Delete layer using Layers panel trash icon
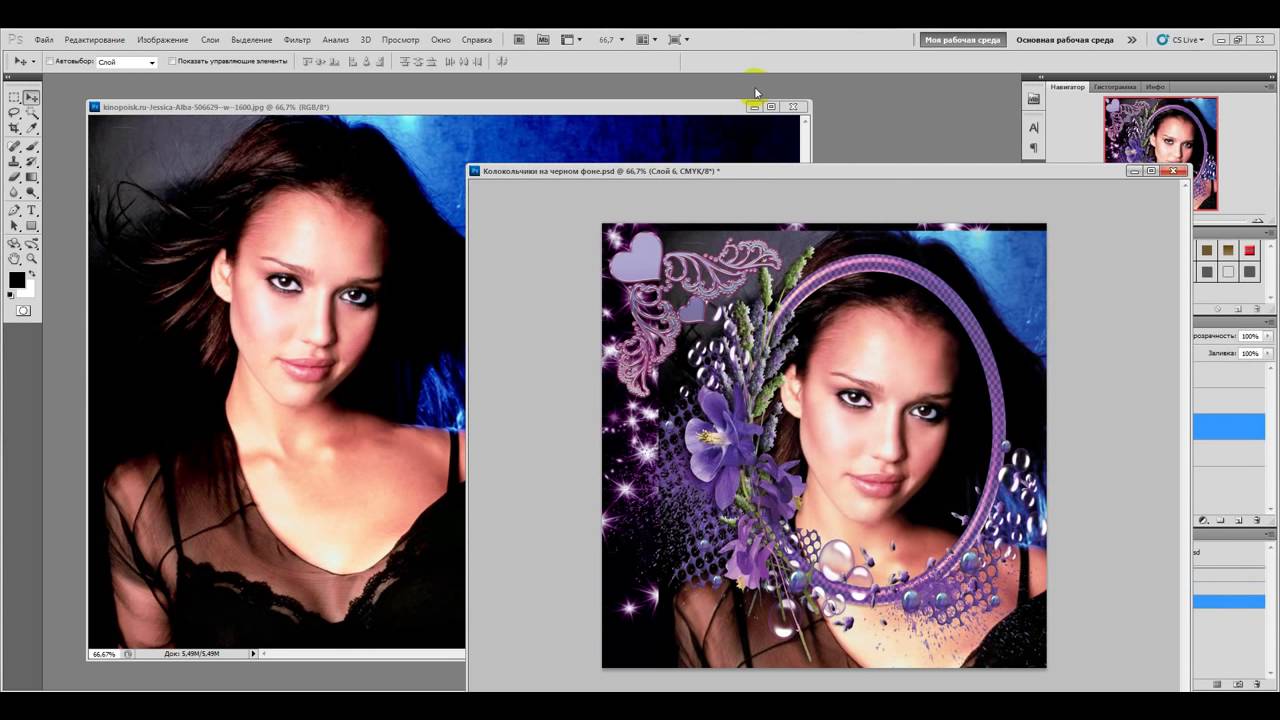Screen dimensions: 1280x720 1257,521
